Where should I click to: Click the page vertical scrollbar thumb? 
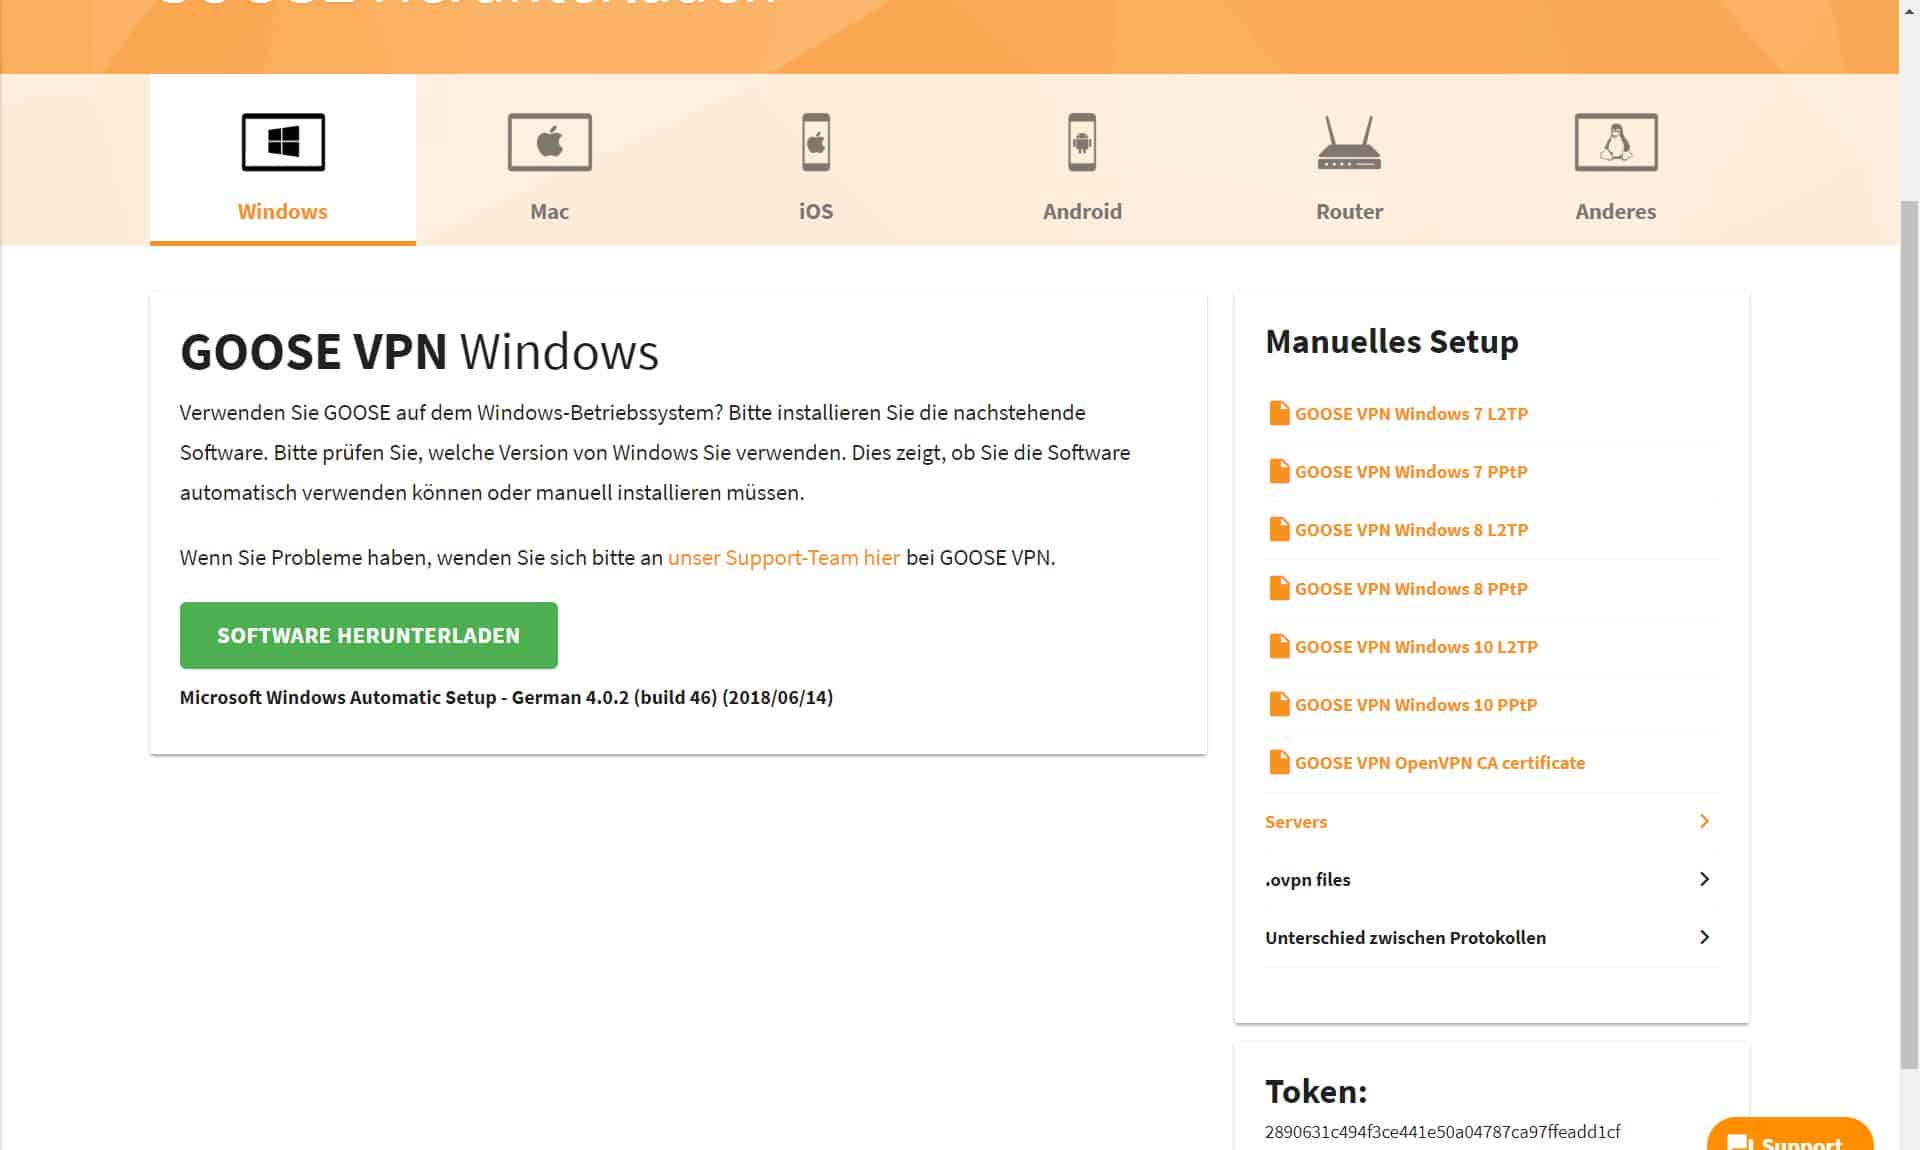pos(1909,635)
